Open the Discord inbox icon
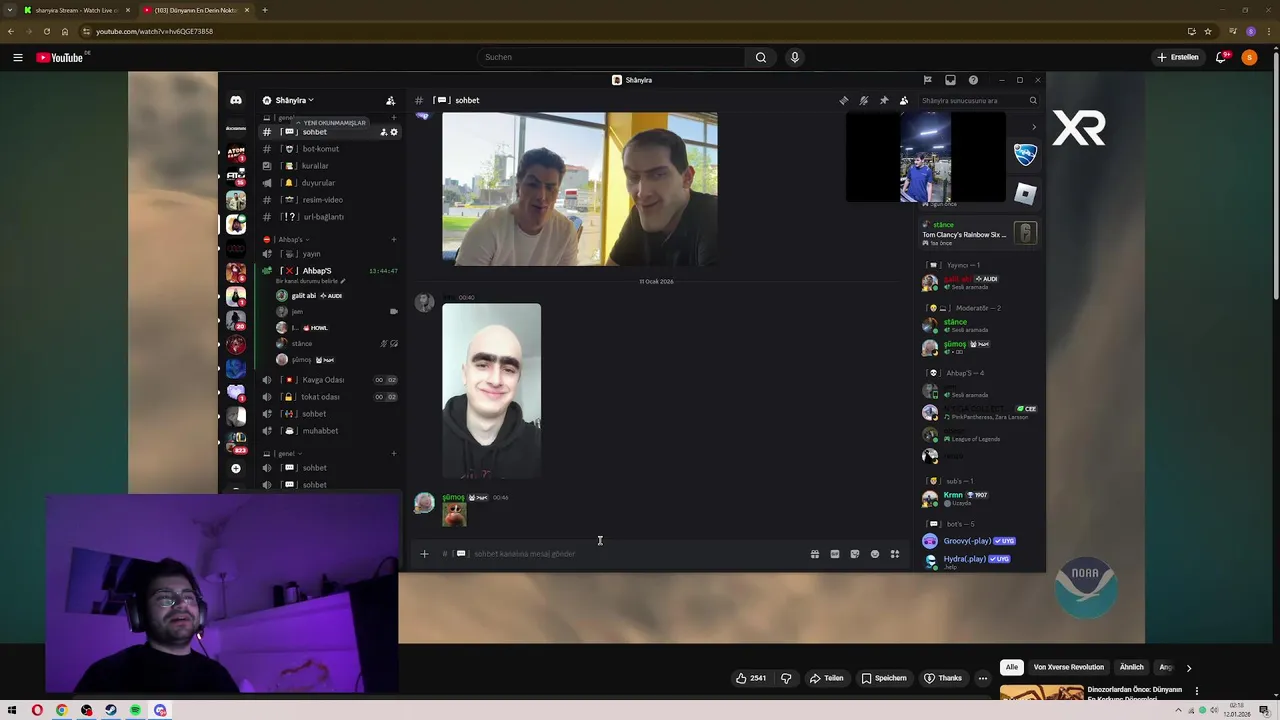The height and width of the screenshot is (720, 1280). point(950,80)
